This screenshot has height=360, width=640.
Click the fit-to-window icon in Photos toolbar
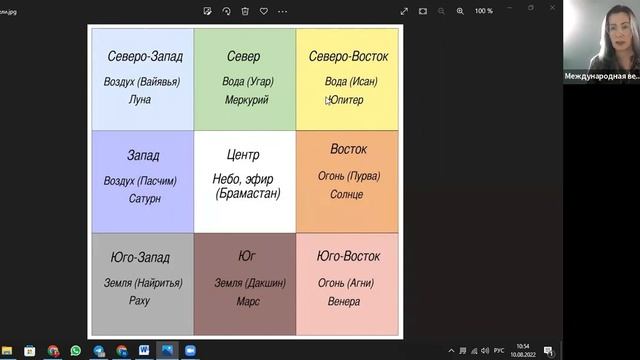(423, 11)
